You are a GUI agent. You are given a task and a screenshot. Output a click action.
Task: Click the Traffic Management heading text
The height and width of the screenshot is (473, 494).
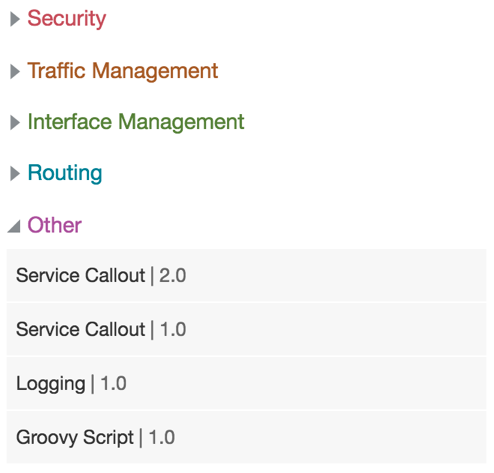[123, 71]
